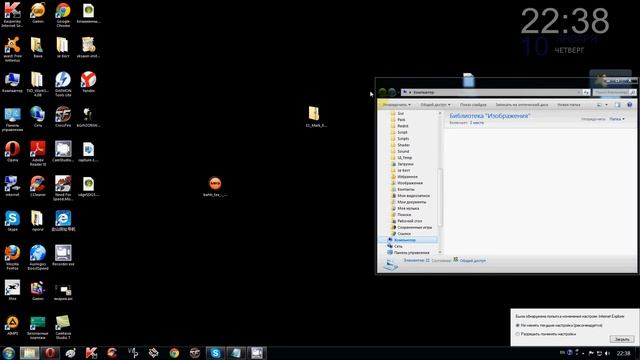
Task: Open Google Chrome desktop shortcut
Action: point(63,14)
